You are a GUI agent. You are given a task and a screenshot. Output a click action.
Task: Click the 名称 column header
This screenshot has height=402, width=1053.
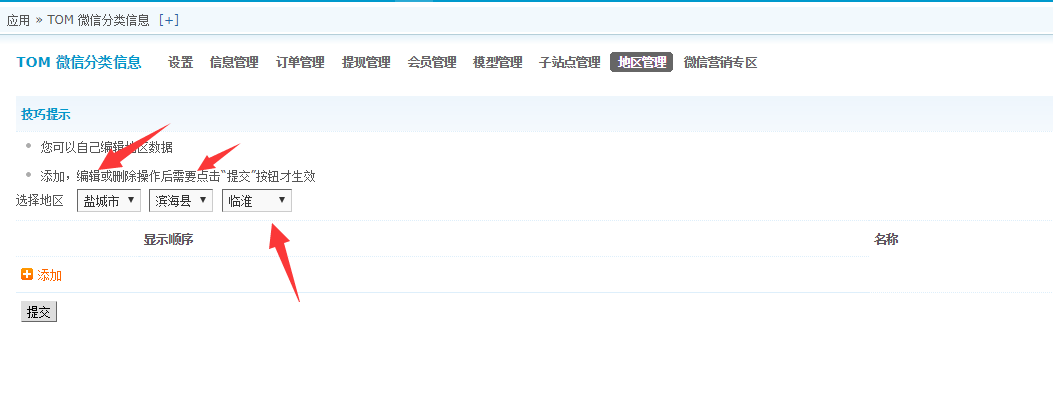click(x=886, y=239)
